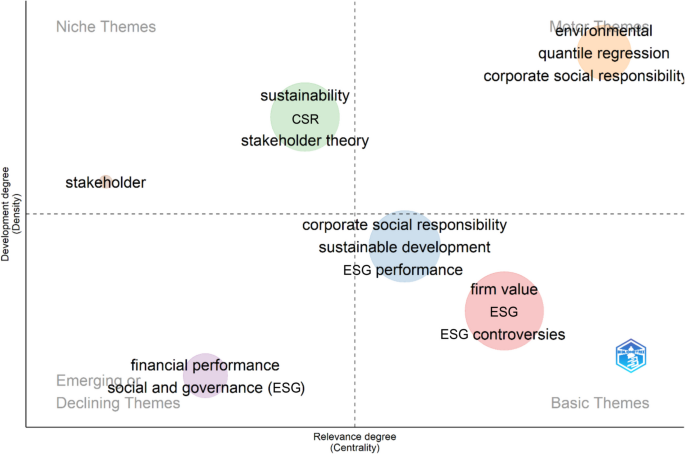Click the Development degree (Density) axis title

tap(10, 214)
